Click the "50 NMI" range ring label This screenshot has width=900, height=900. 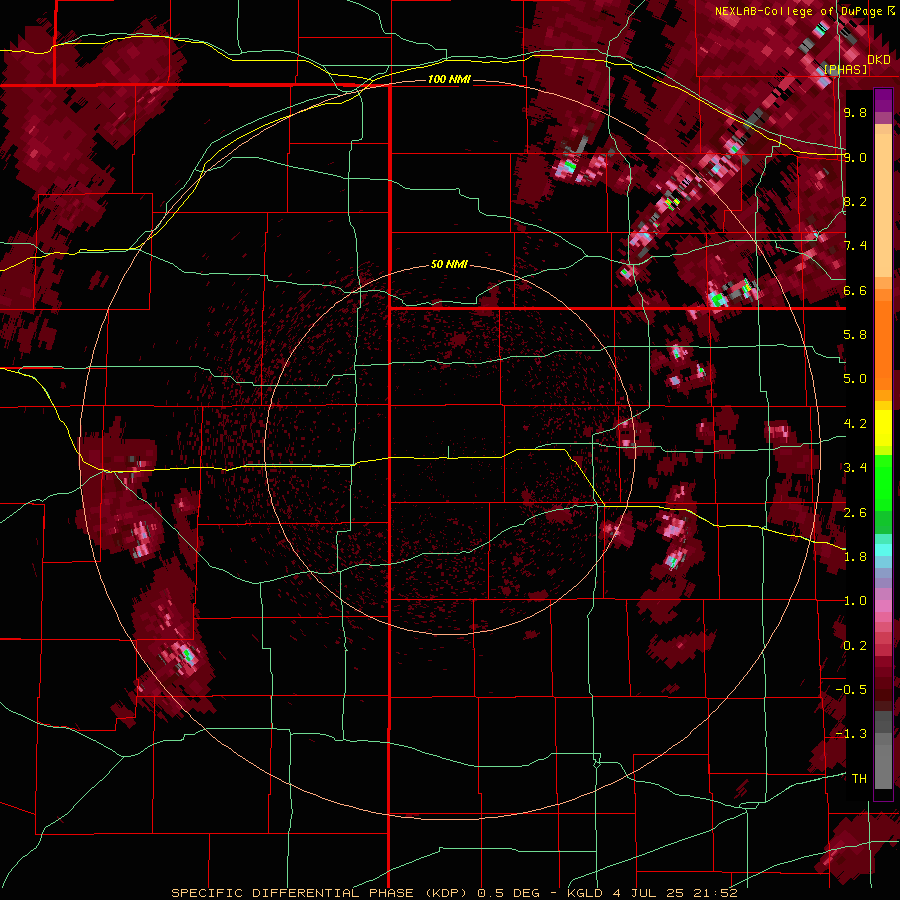449,265
